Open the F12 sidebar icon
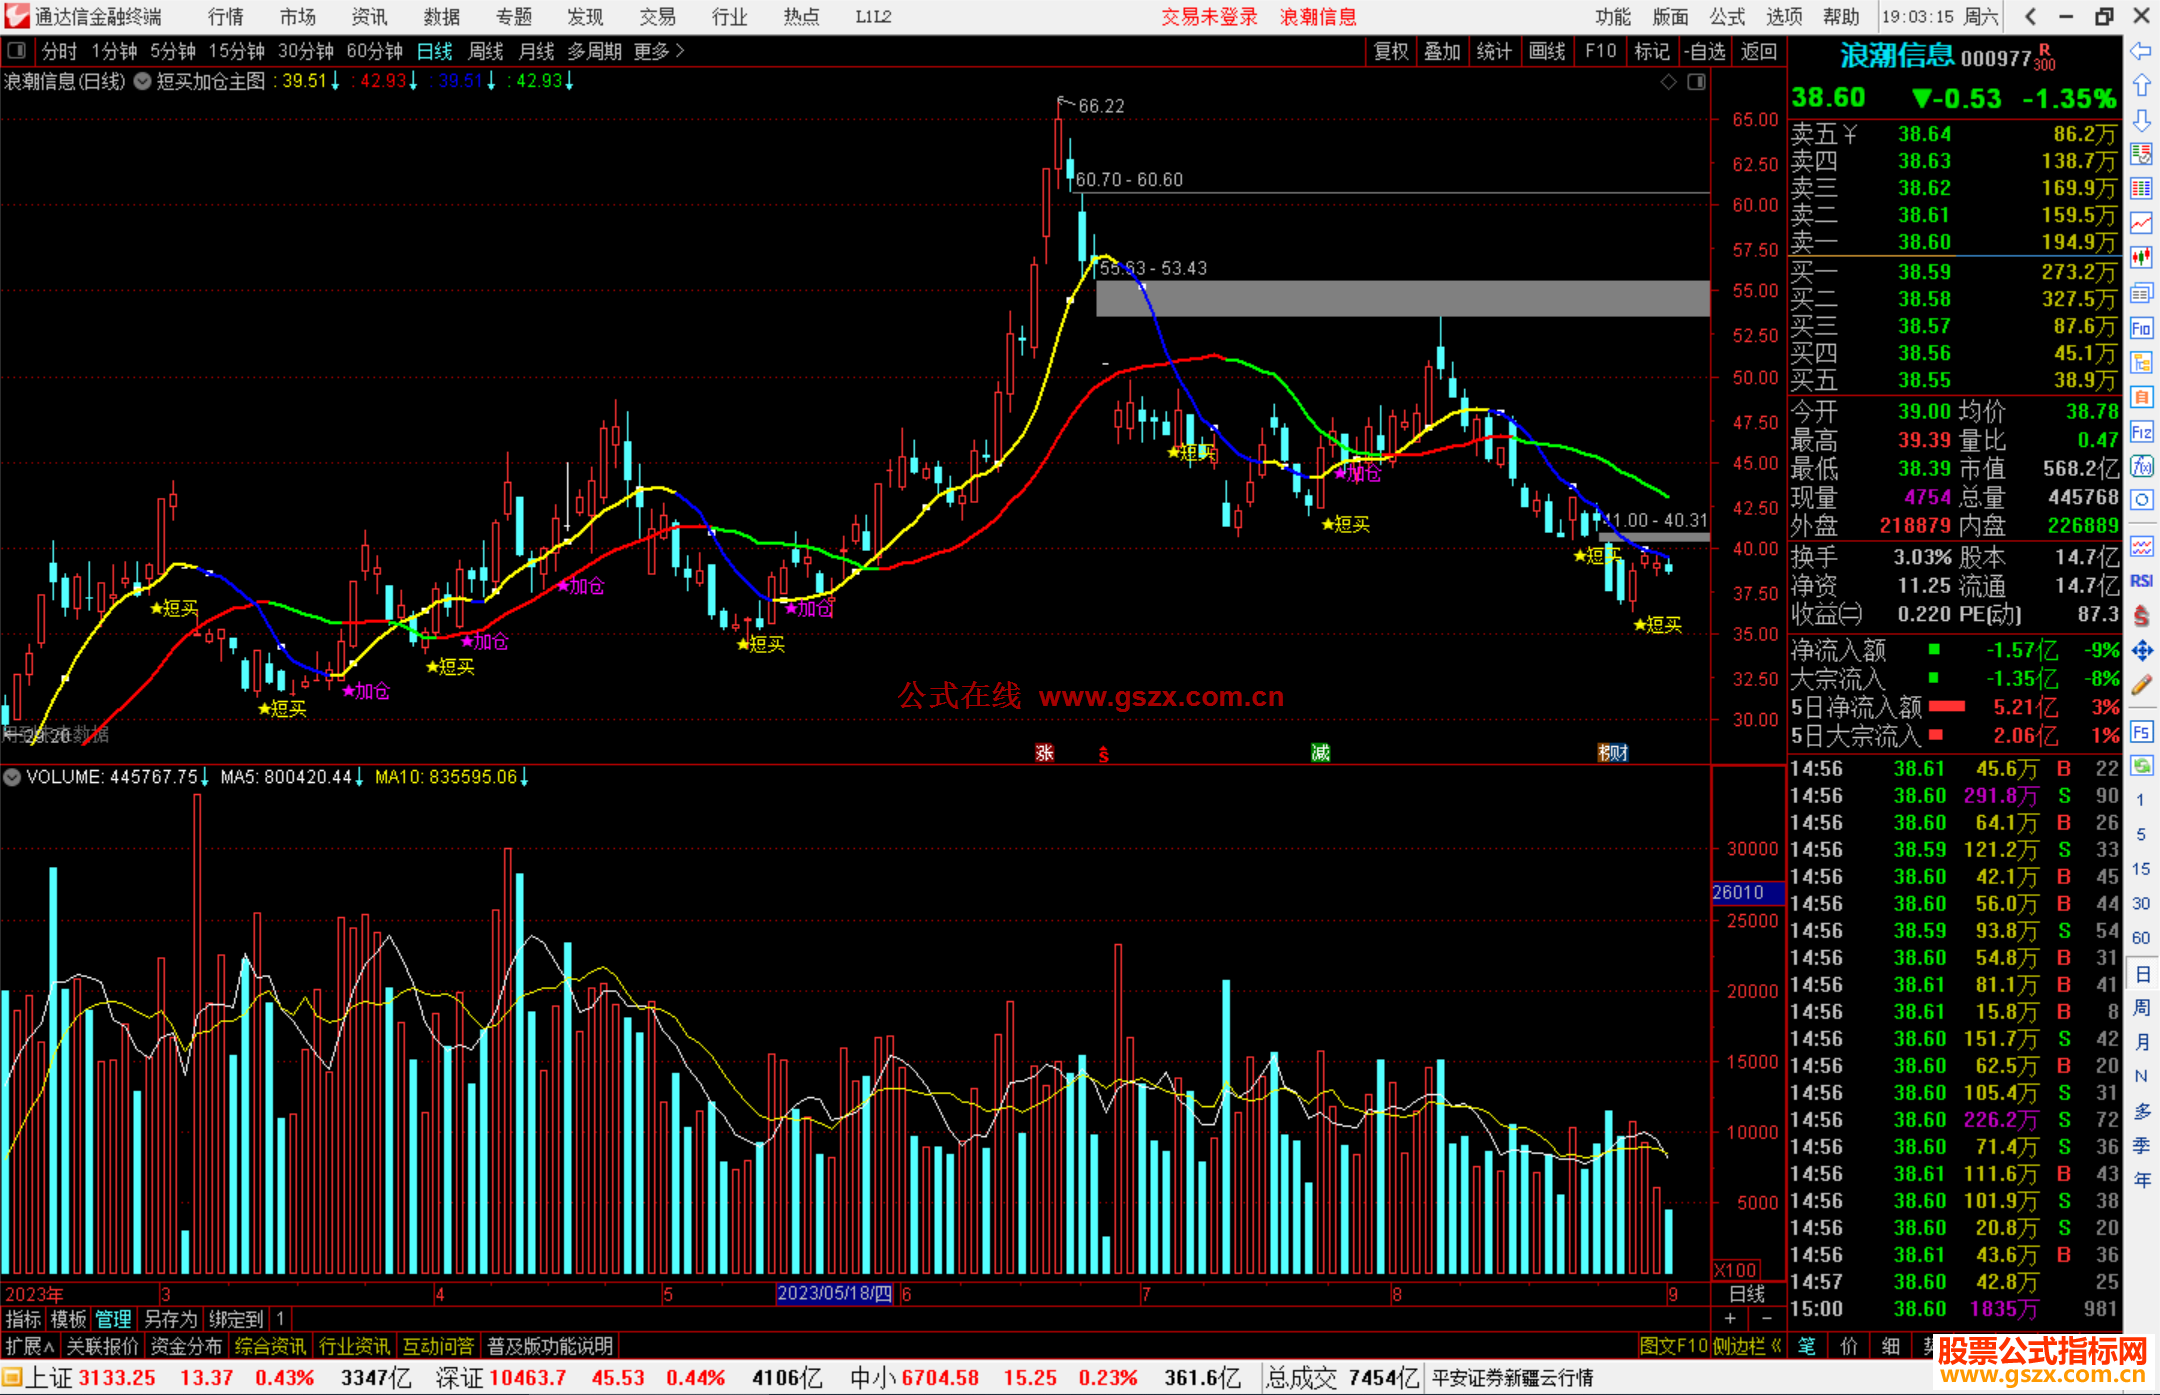 tap(2141, 432)
